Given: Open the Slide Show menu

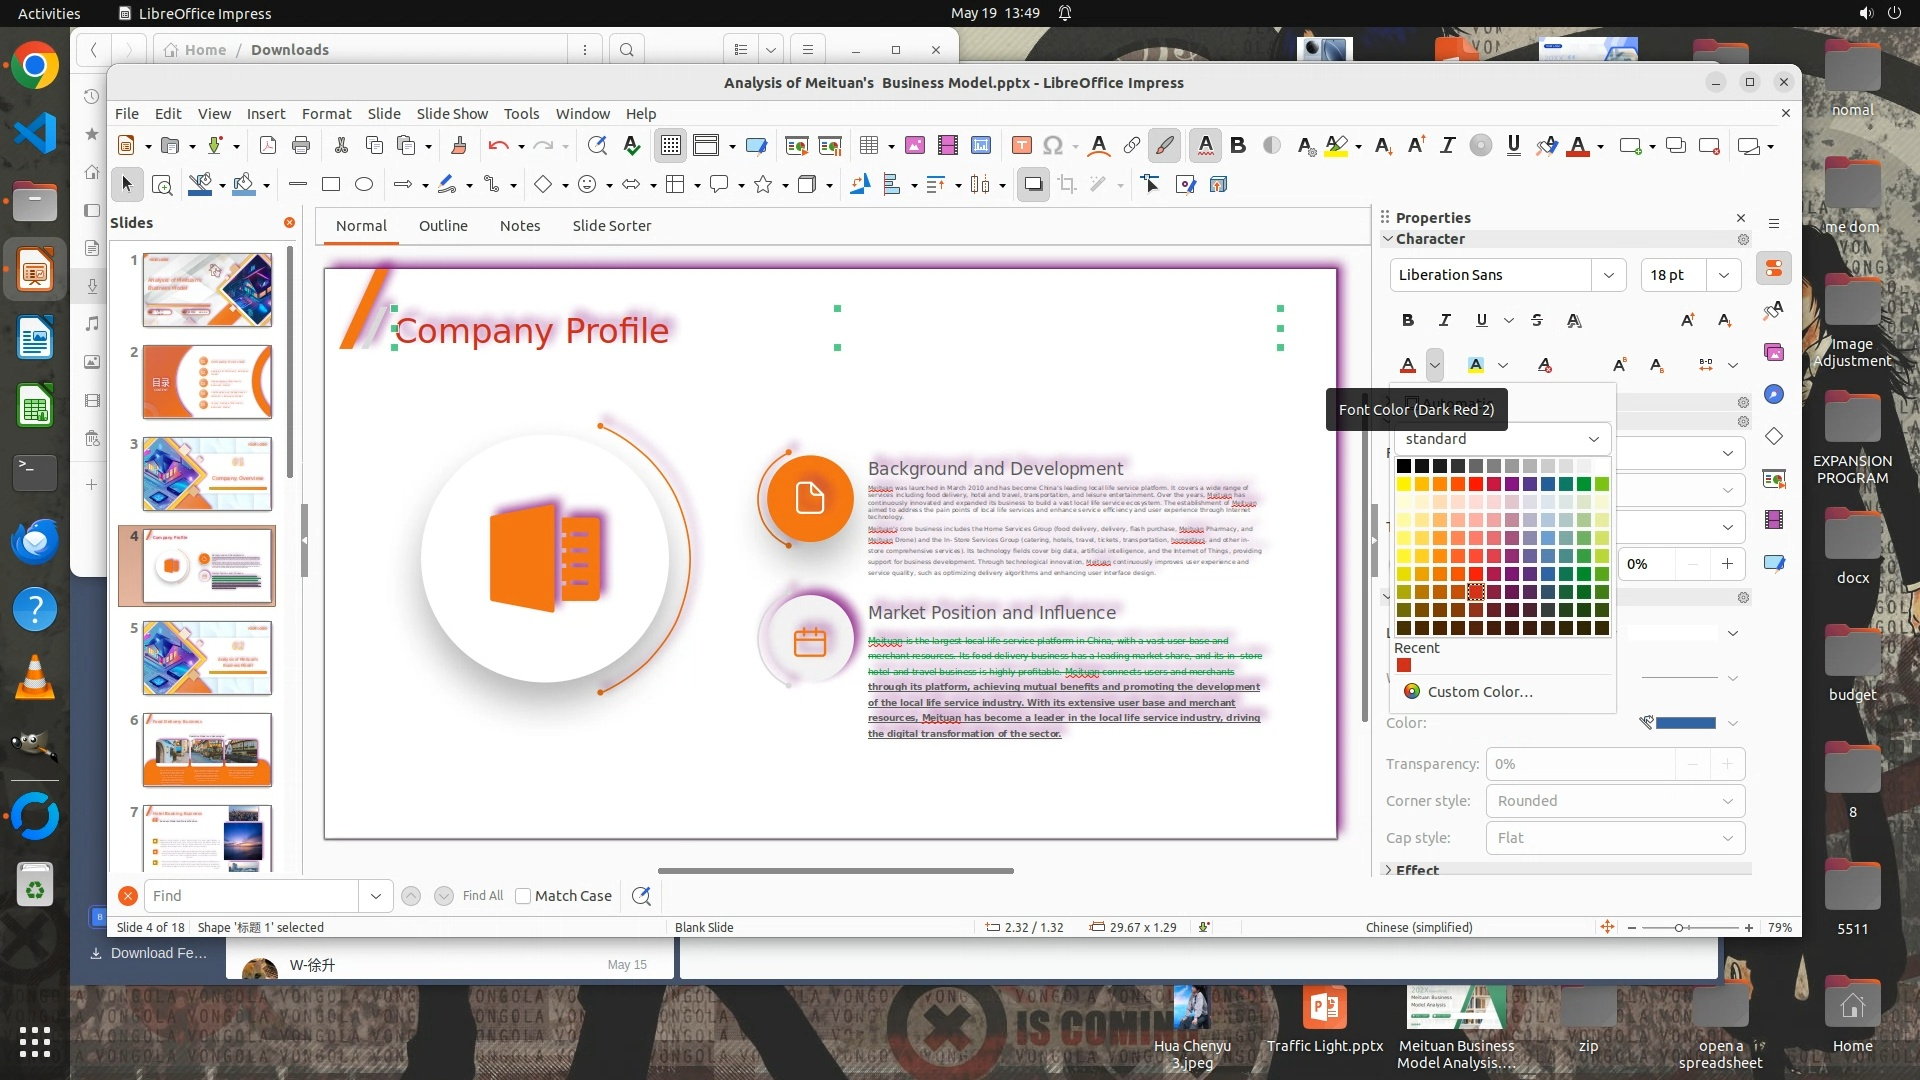Looking at the screenshot, I should click(452, 114).
